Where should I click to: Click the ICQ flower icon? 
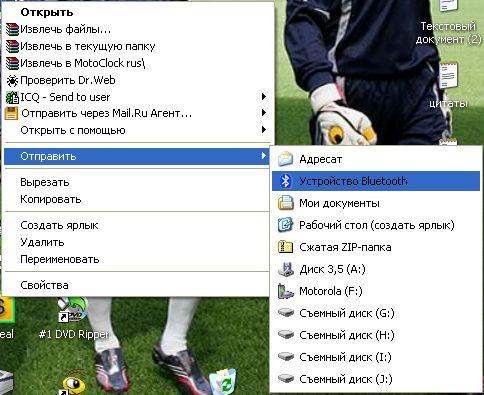[12, 97]
